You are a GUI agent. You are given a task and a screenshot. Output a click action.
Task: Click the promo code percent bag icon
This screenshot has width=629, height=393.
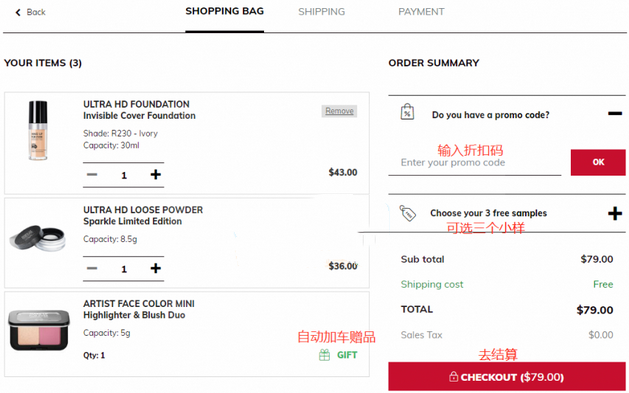coord(407,111)
